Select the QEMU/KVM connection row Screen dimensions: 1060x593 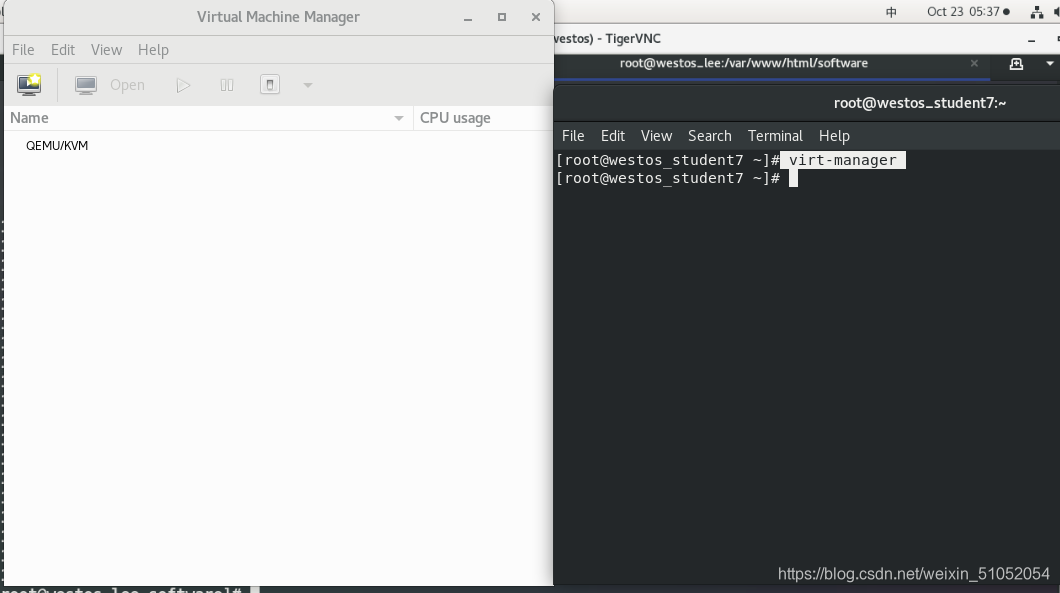tap(278, 145)
